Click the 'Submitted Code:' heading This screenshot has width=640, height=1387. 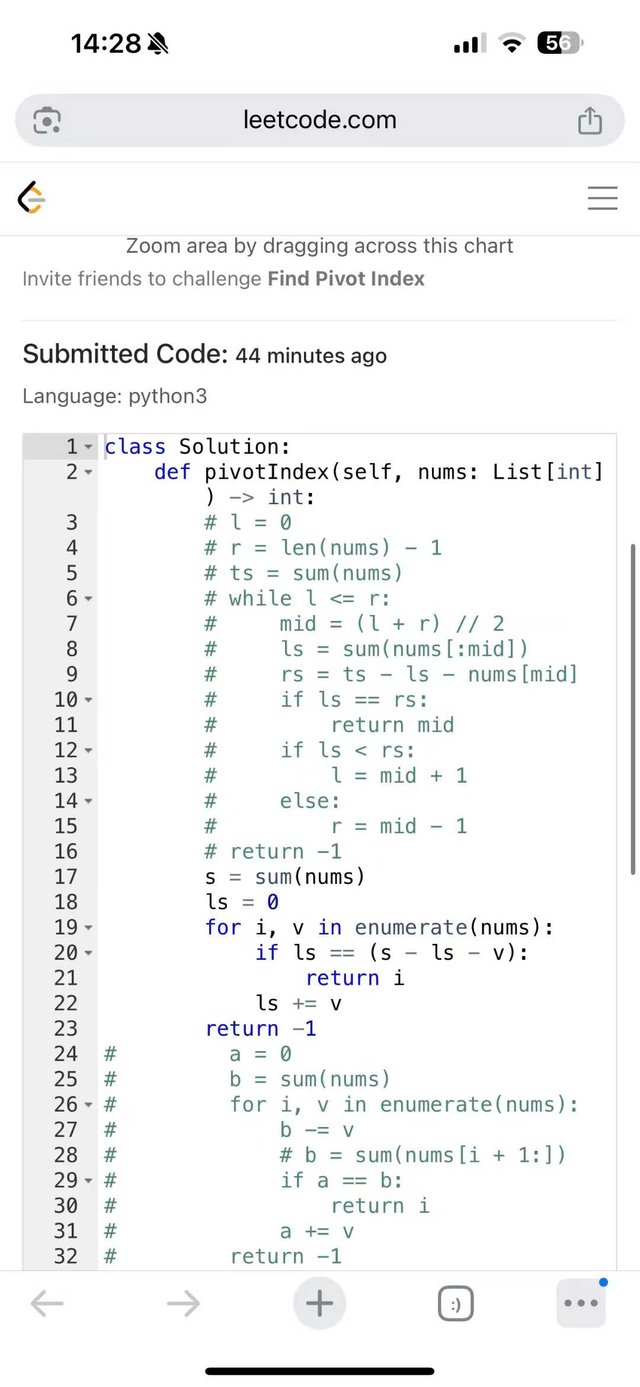[126, 354]
